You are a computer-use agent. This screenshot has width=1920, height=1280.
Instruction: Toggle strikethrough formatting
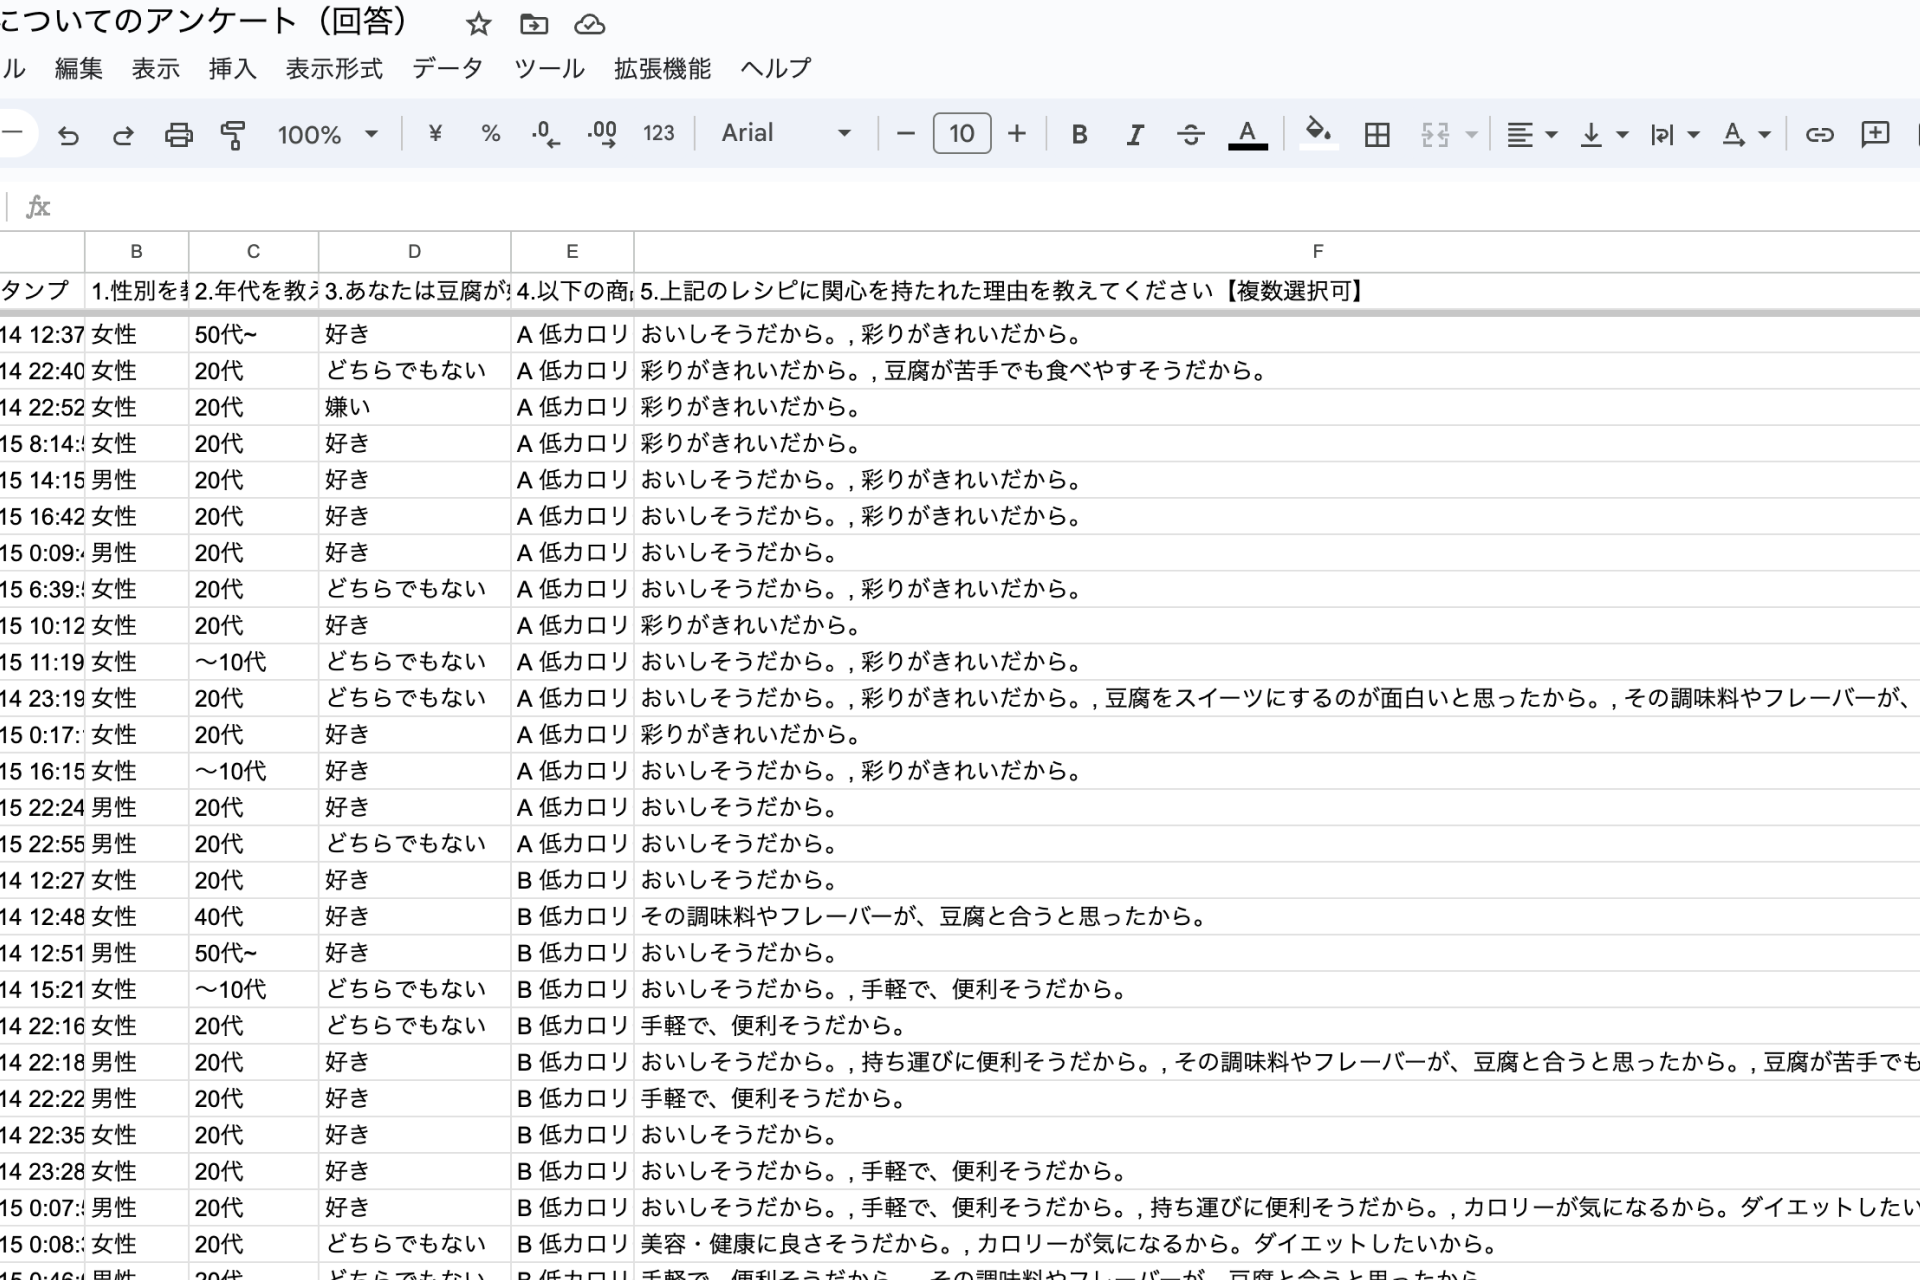pyautogui.click(x=1190, y=134)
